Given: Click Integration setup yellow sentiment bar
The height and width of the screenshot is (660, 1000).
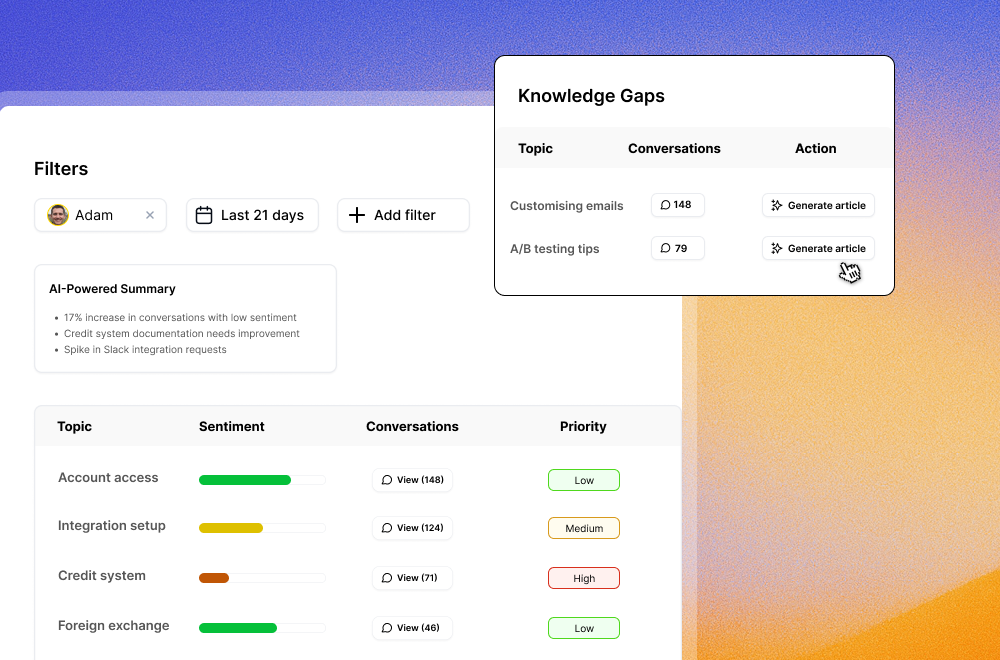Looking at the screenshot, I should (231, 528).
